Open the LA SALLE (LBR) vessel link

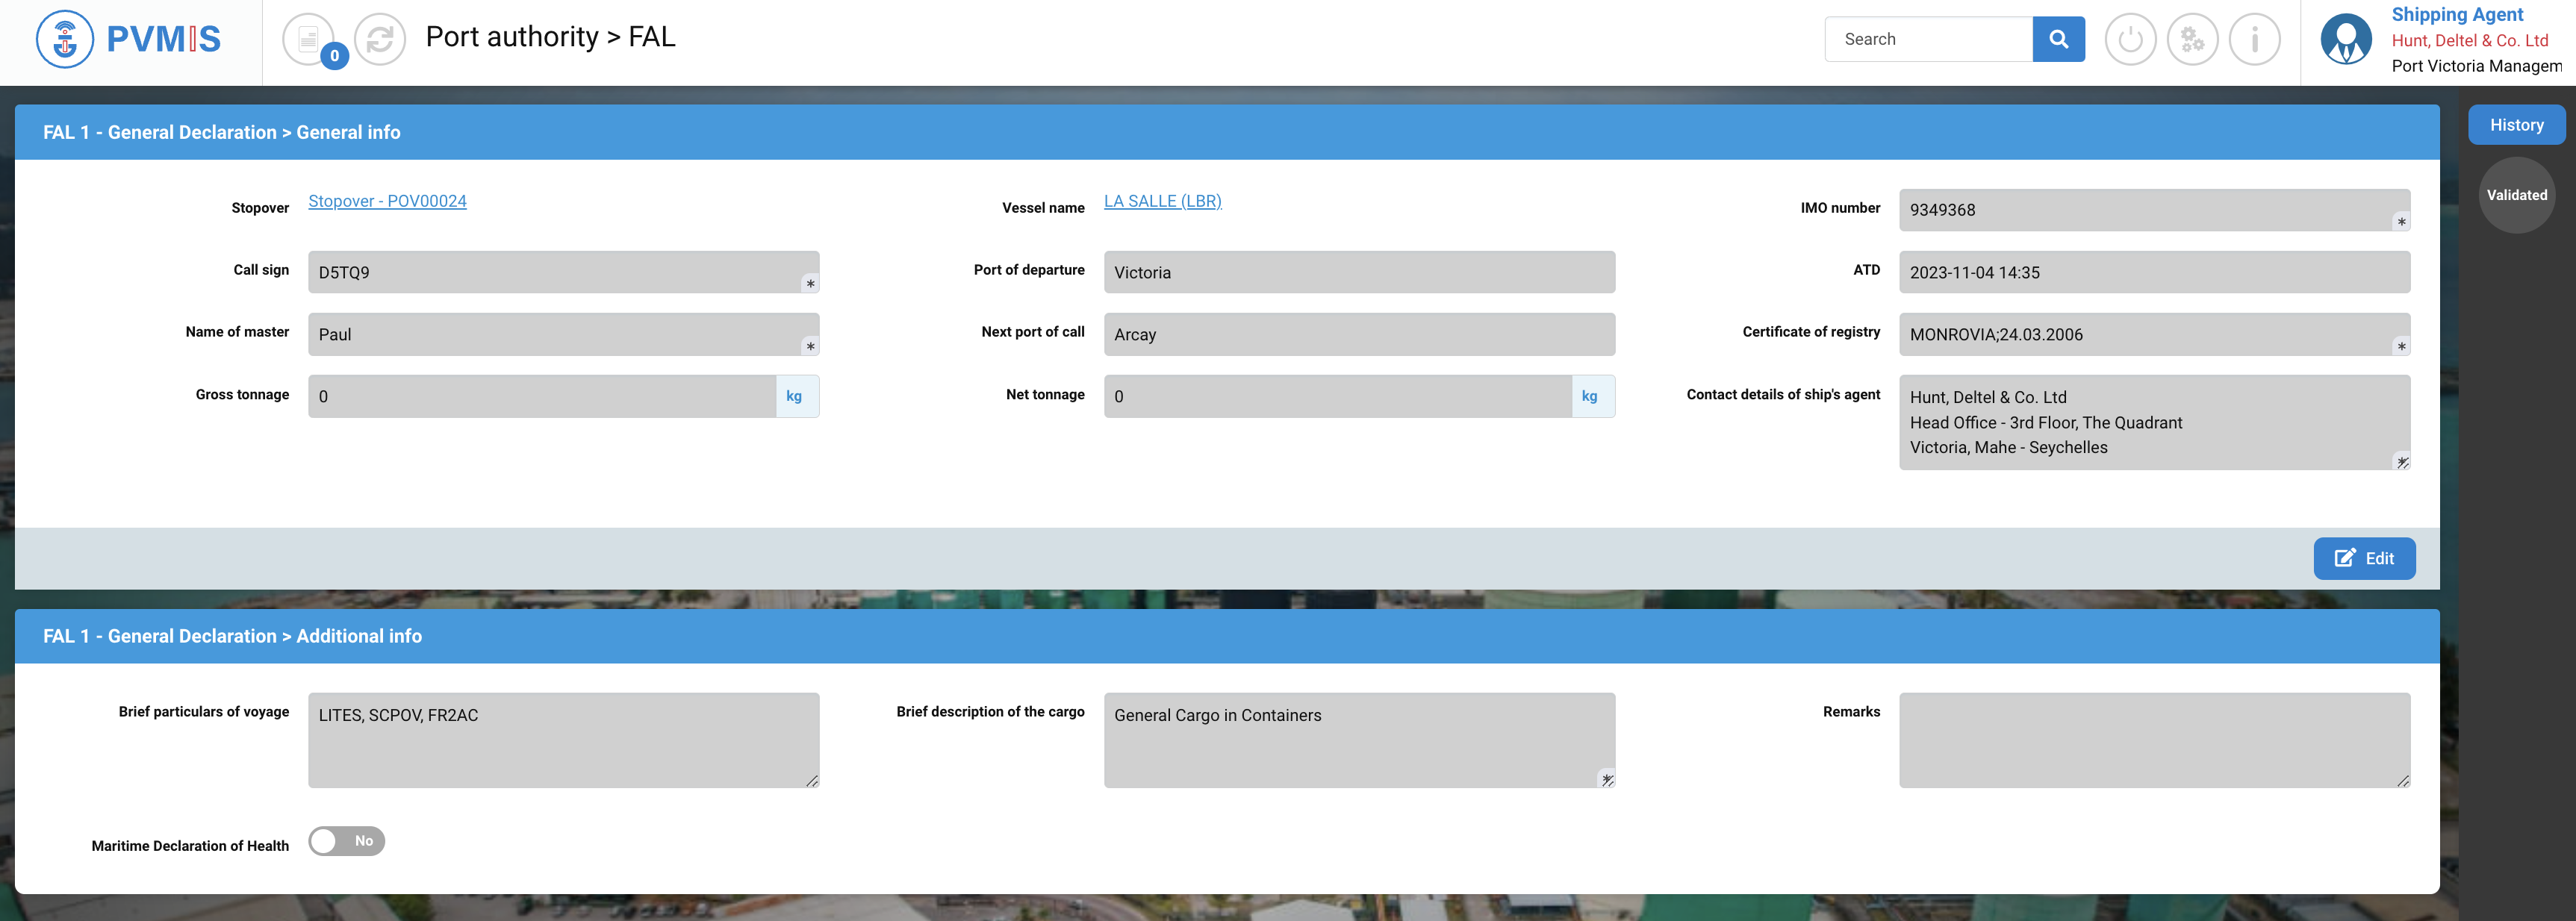[1162, 201]
